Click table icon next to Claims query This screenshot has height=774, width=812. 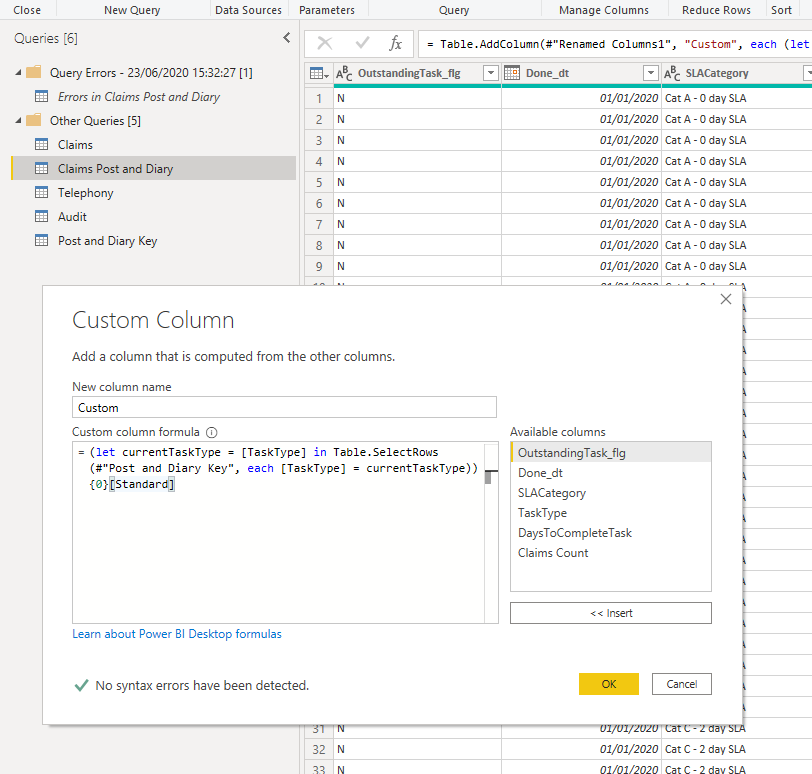click(x=41, y=144)
